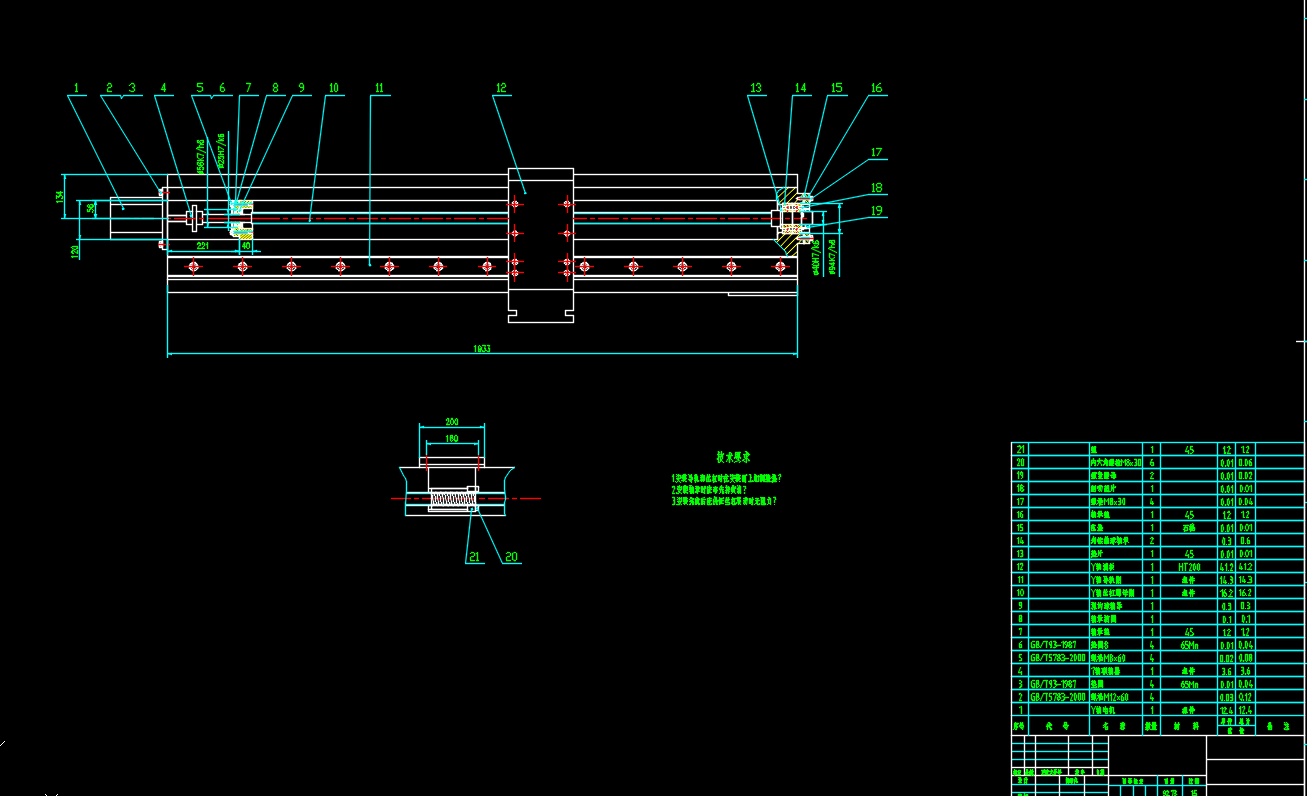The width and height of the screenshot is (1307, 796).
Task: Click the 134 vertical dimension at left
Action: coord(60,195)
